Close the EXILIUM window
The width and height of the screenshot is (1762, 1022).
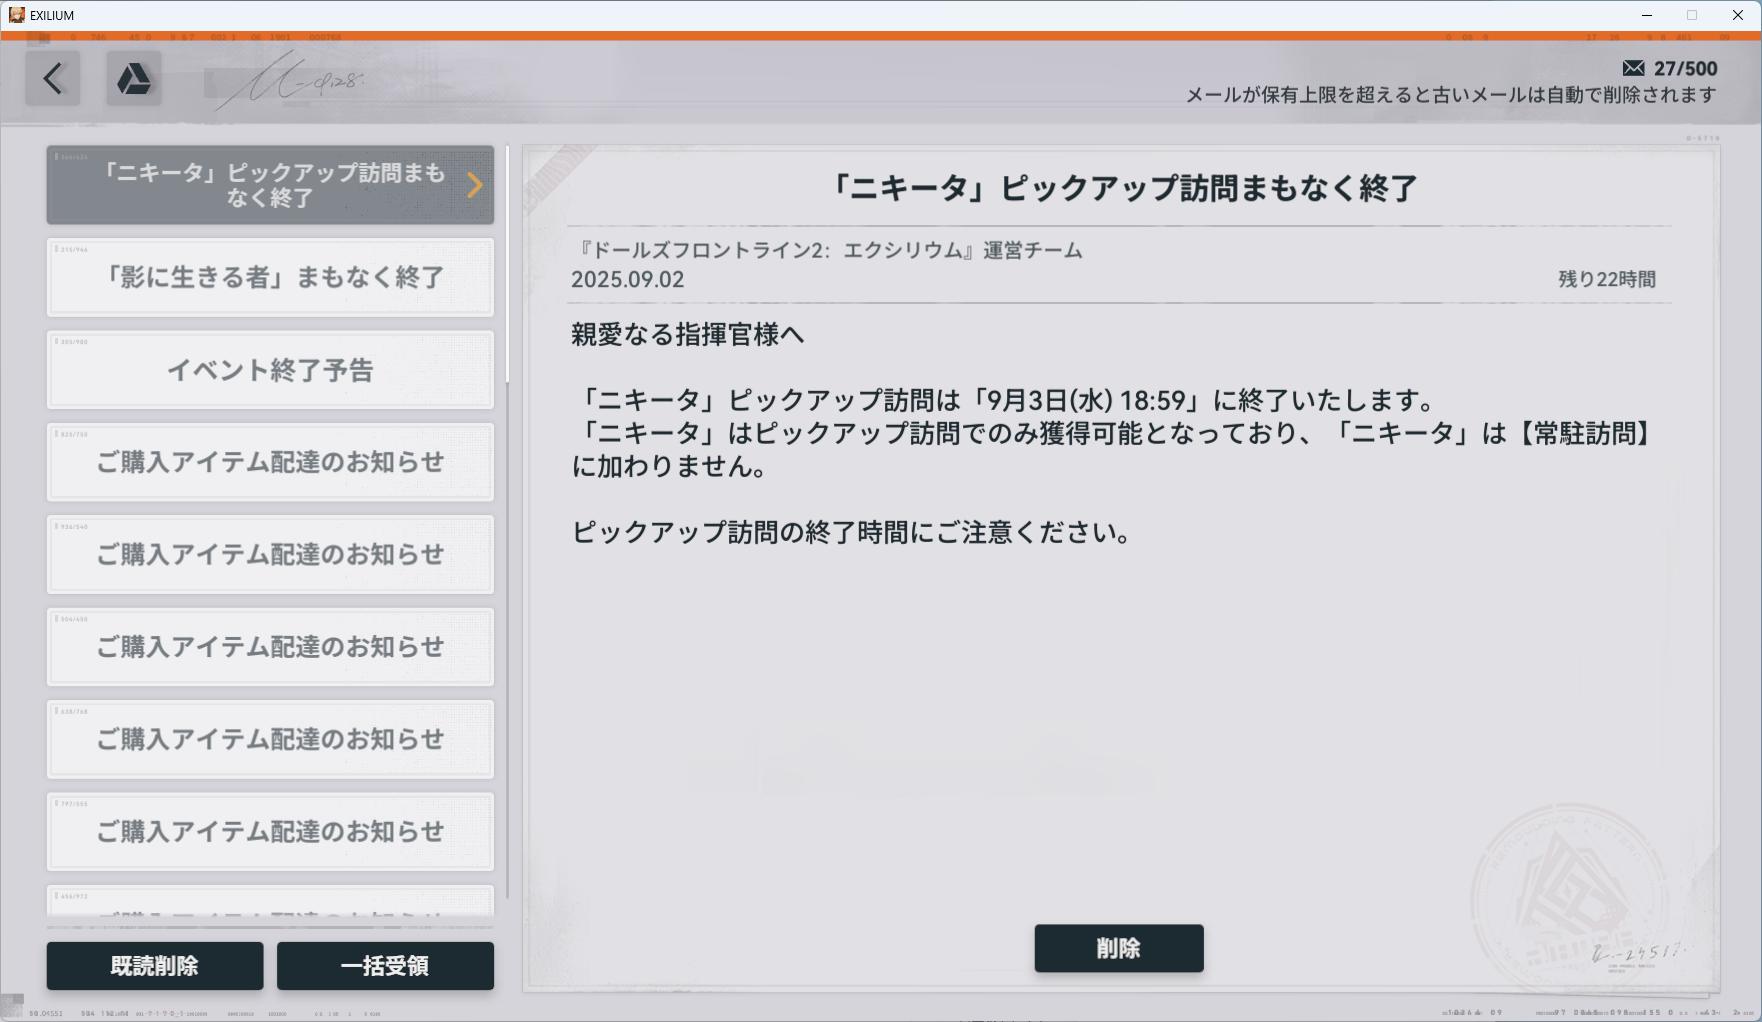(x=1738, y=15)
